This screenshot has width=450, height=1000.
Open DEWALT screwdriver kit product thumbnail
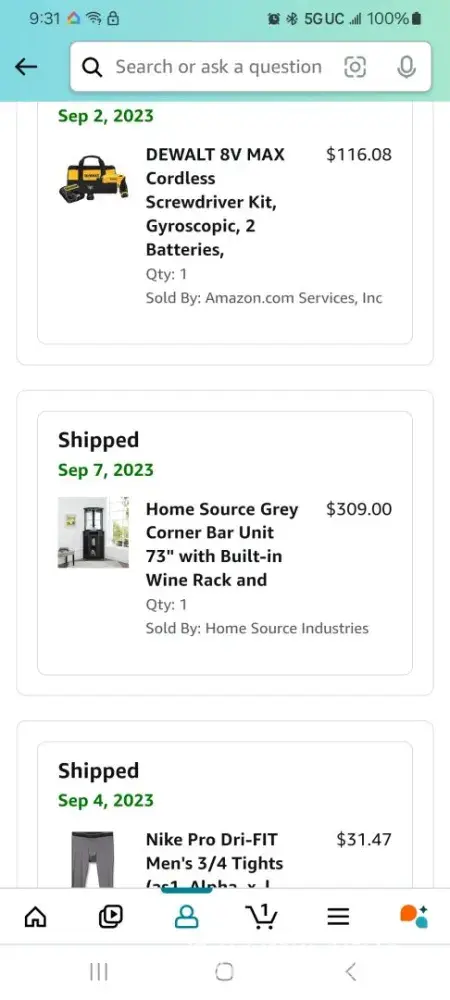(93, 179)
